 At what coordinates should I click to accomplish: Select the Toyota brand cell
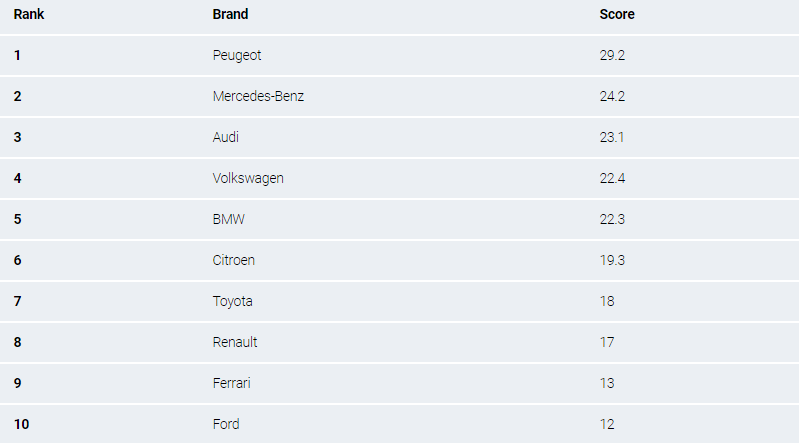pos(233,301)
